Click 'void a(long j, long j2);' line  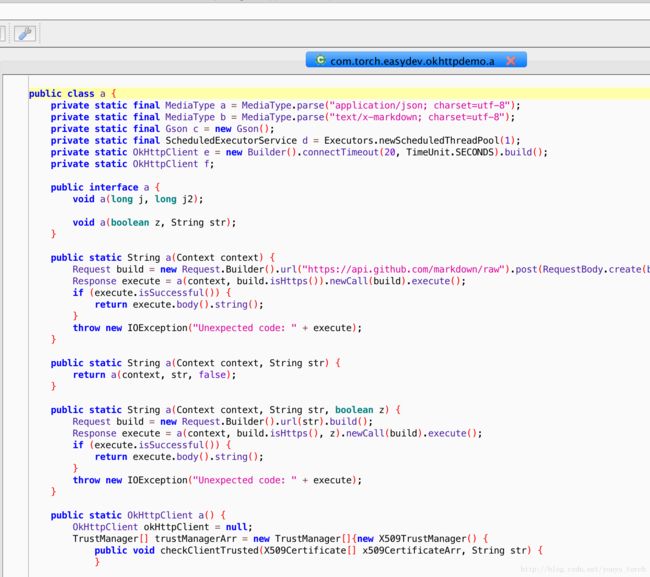(138, 199)
